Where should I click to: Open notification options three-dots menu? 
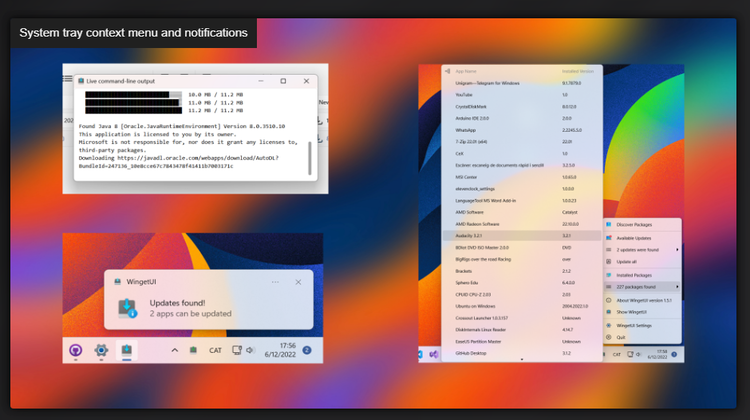(274, 282)
